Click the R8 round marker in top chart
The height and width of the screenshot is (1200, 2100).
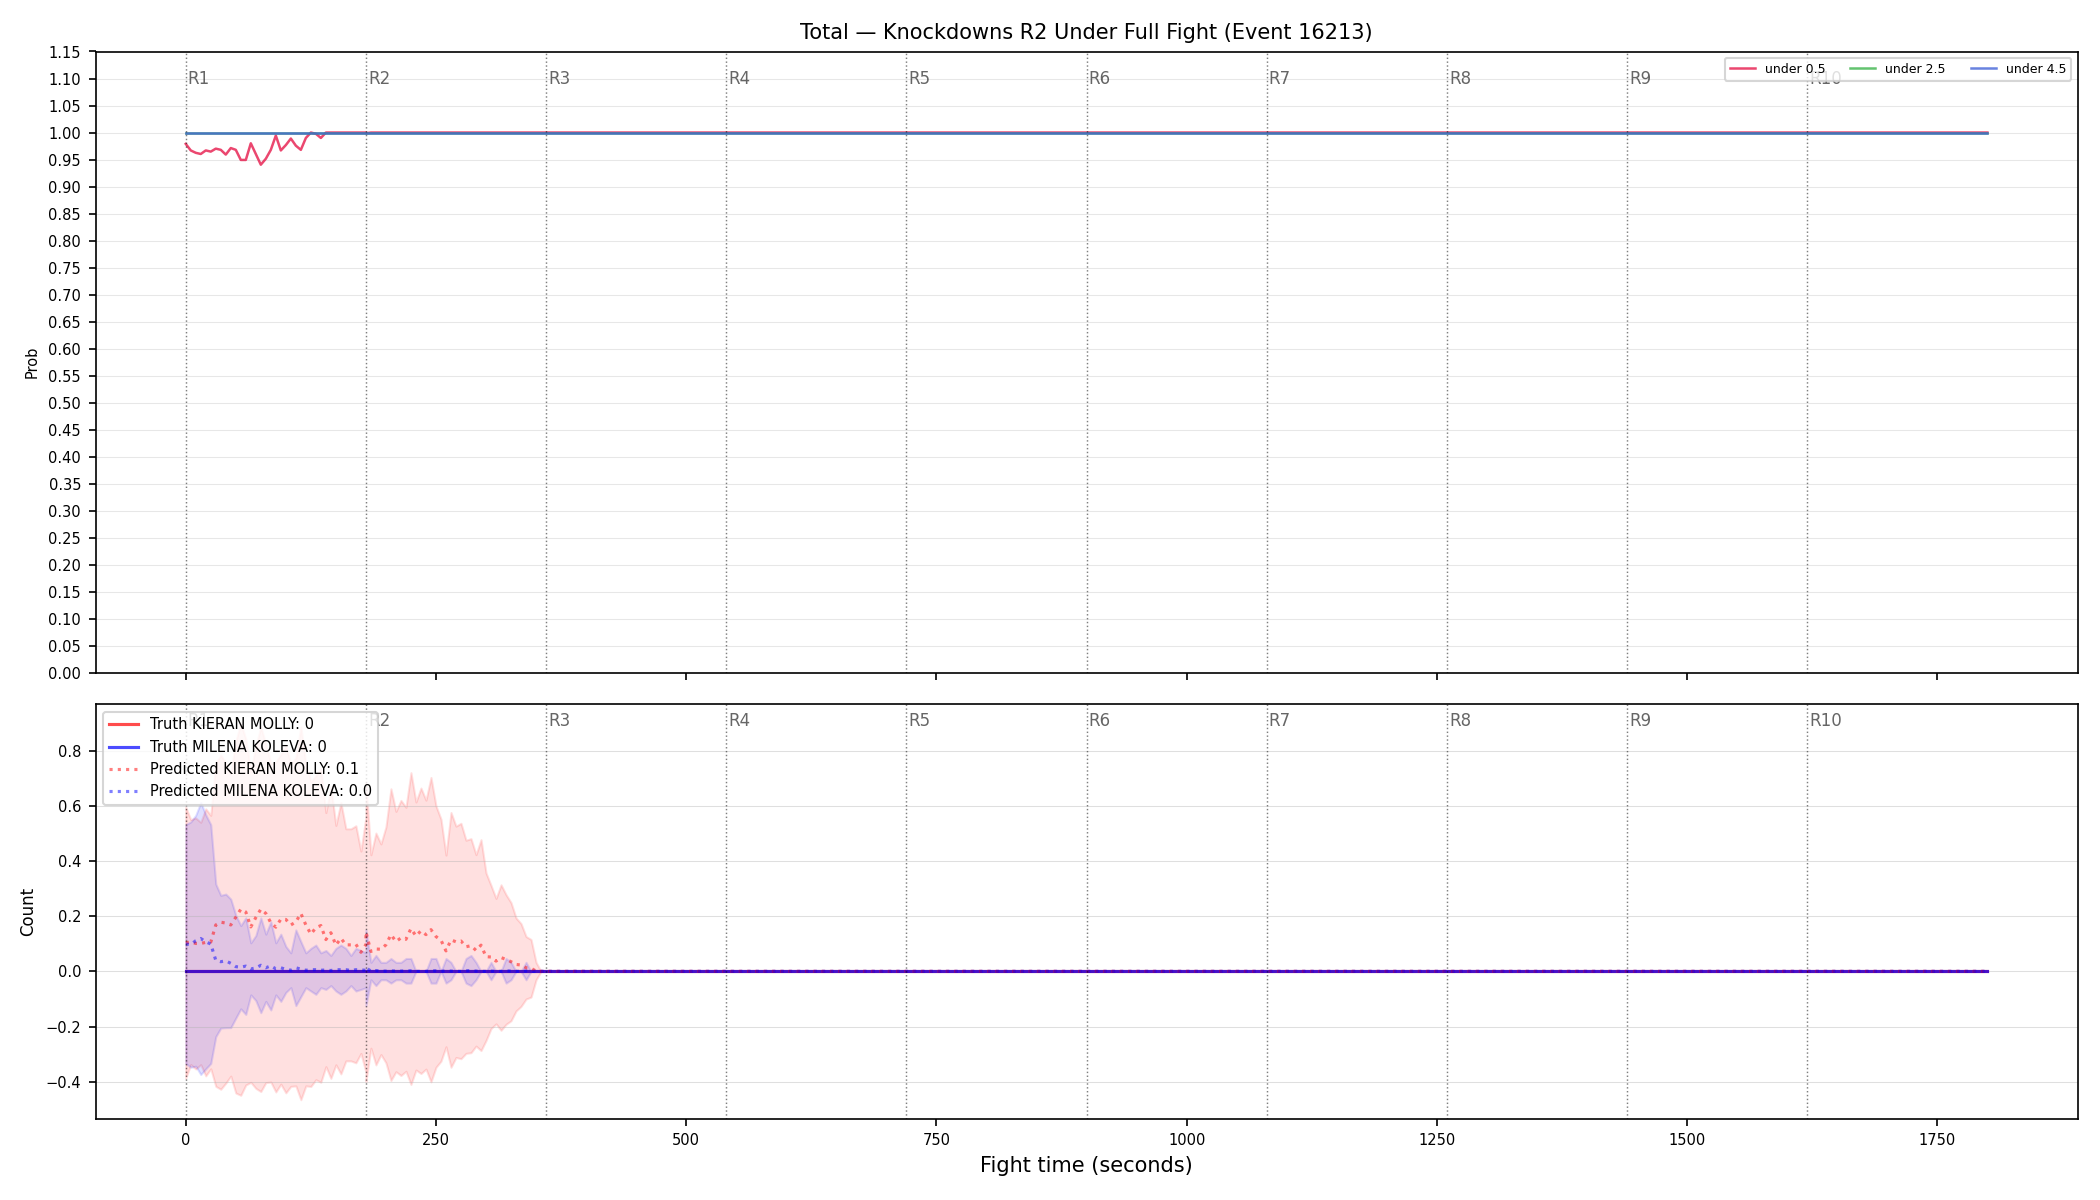tap(1460, 78)
